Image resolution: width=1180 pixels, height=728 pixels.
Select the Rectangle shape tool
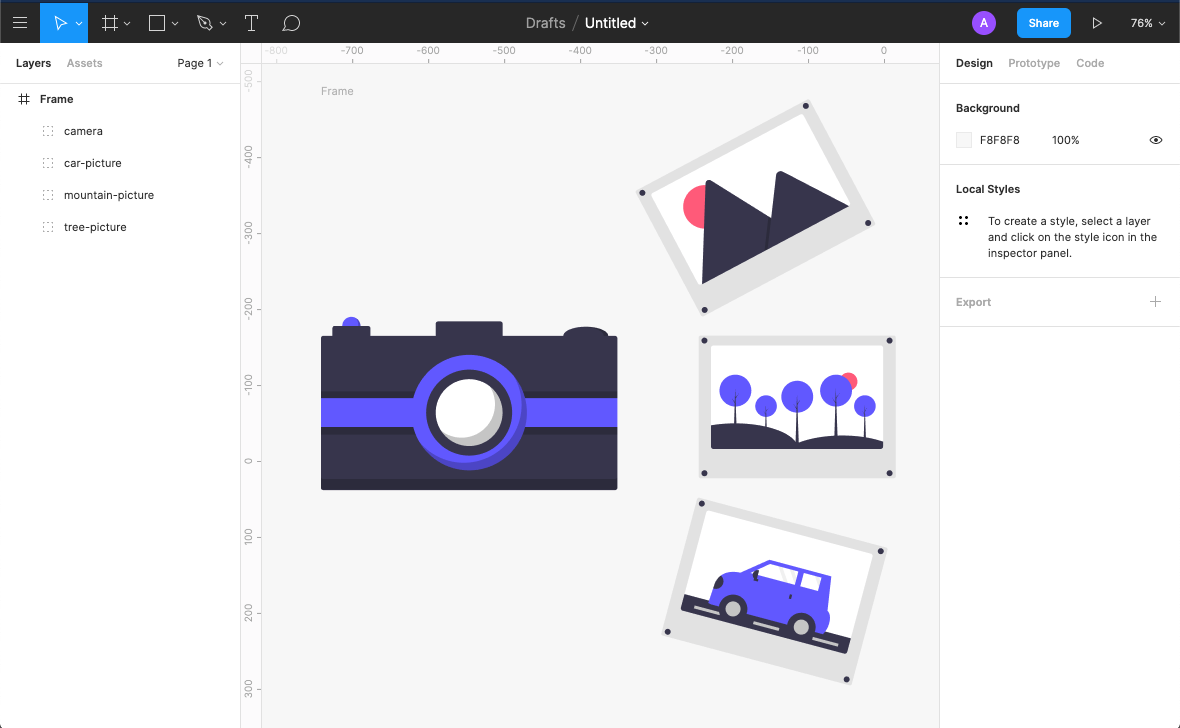[157, 22]
